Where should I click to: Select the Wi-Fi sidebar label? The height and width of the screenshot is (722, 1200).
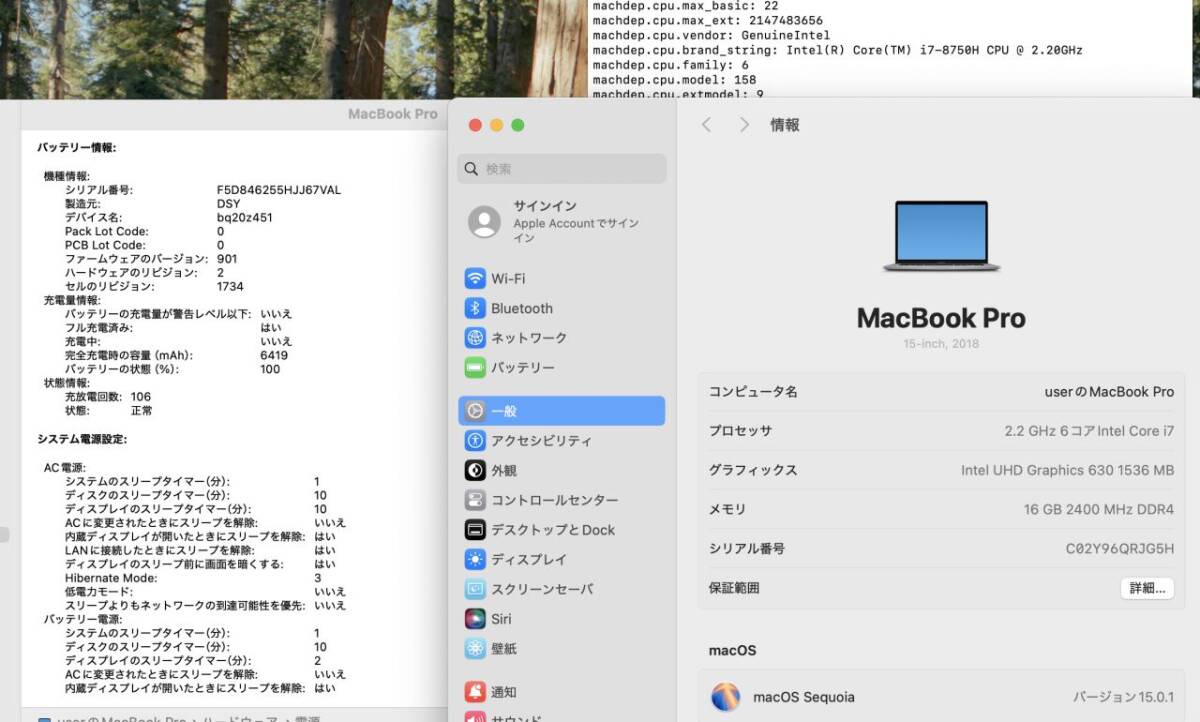(508, 278)
